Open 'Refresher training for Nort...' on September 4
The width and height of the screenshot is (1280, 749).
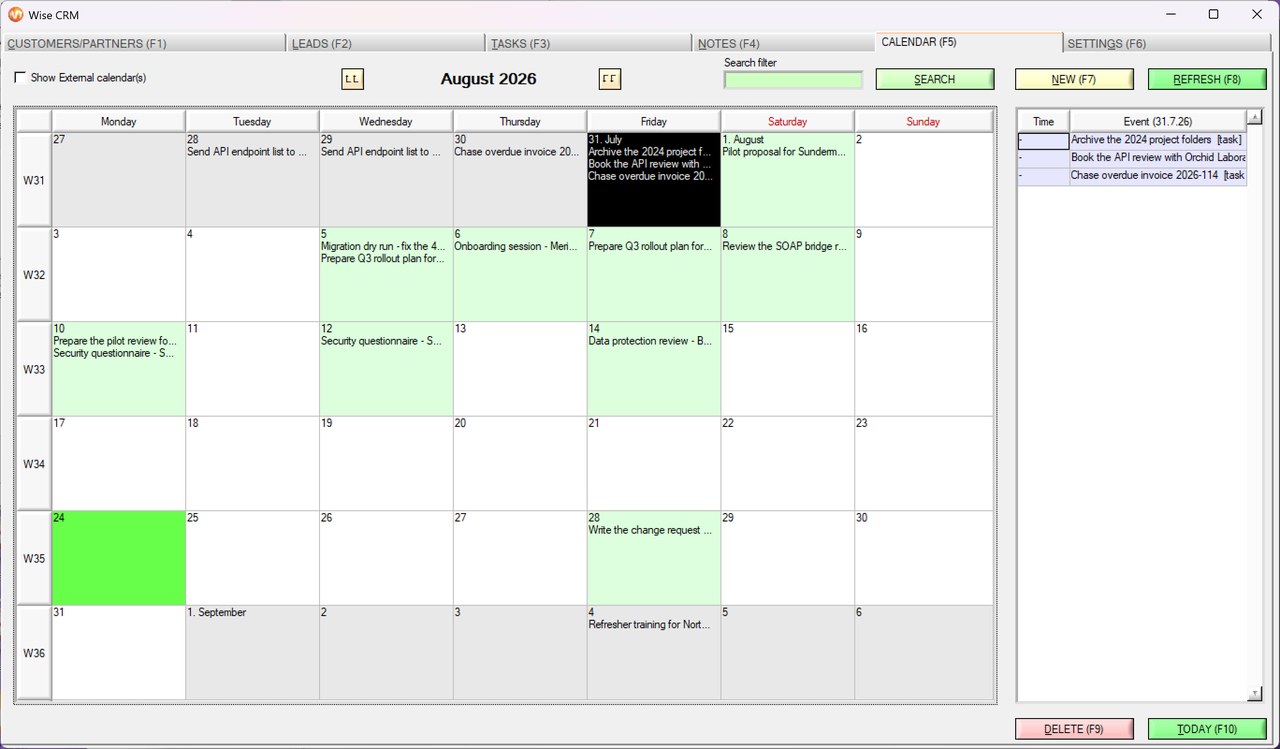click(649, 625)
